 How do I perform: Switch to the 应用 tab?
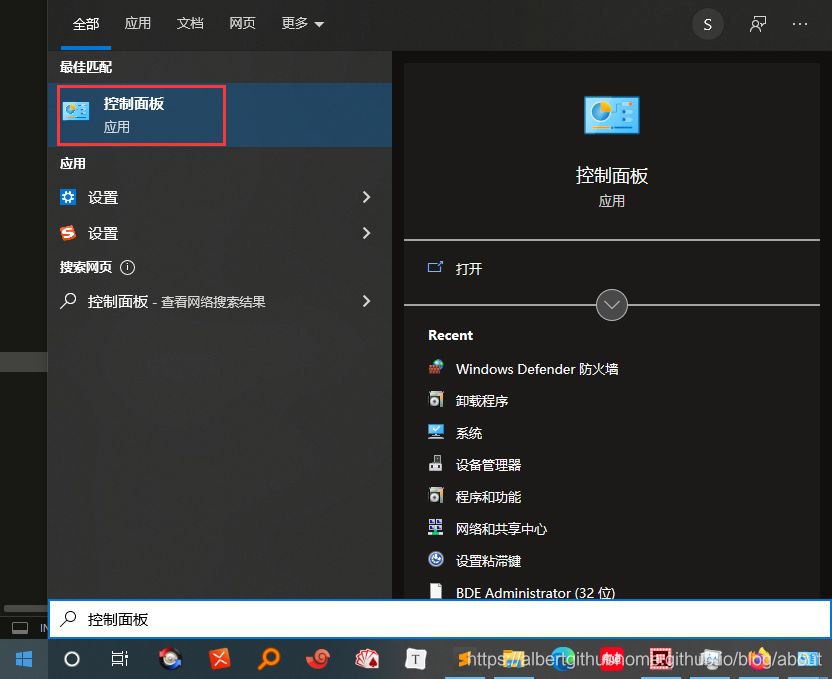coord(137,23)
